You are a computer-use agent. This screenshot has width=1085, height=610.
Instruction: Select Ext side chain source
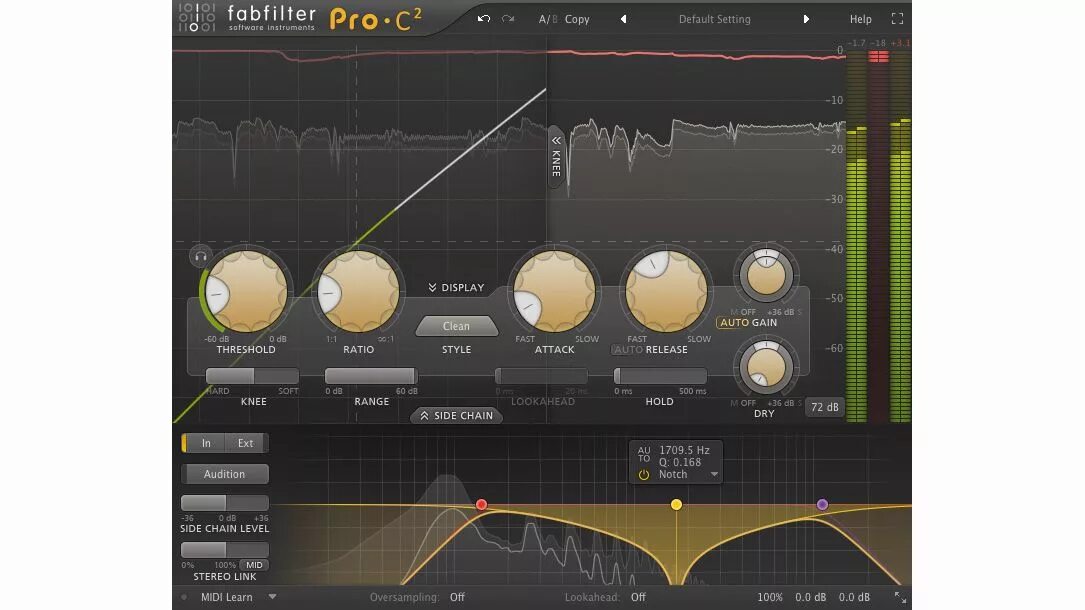(246, 443)
